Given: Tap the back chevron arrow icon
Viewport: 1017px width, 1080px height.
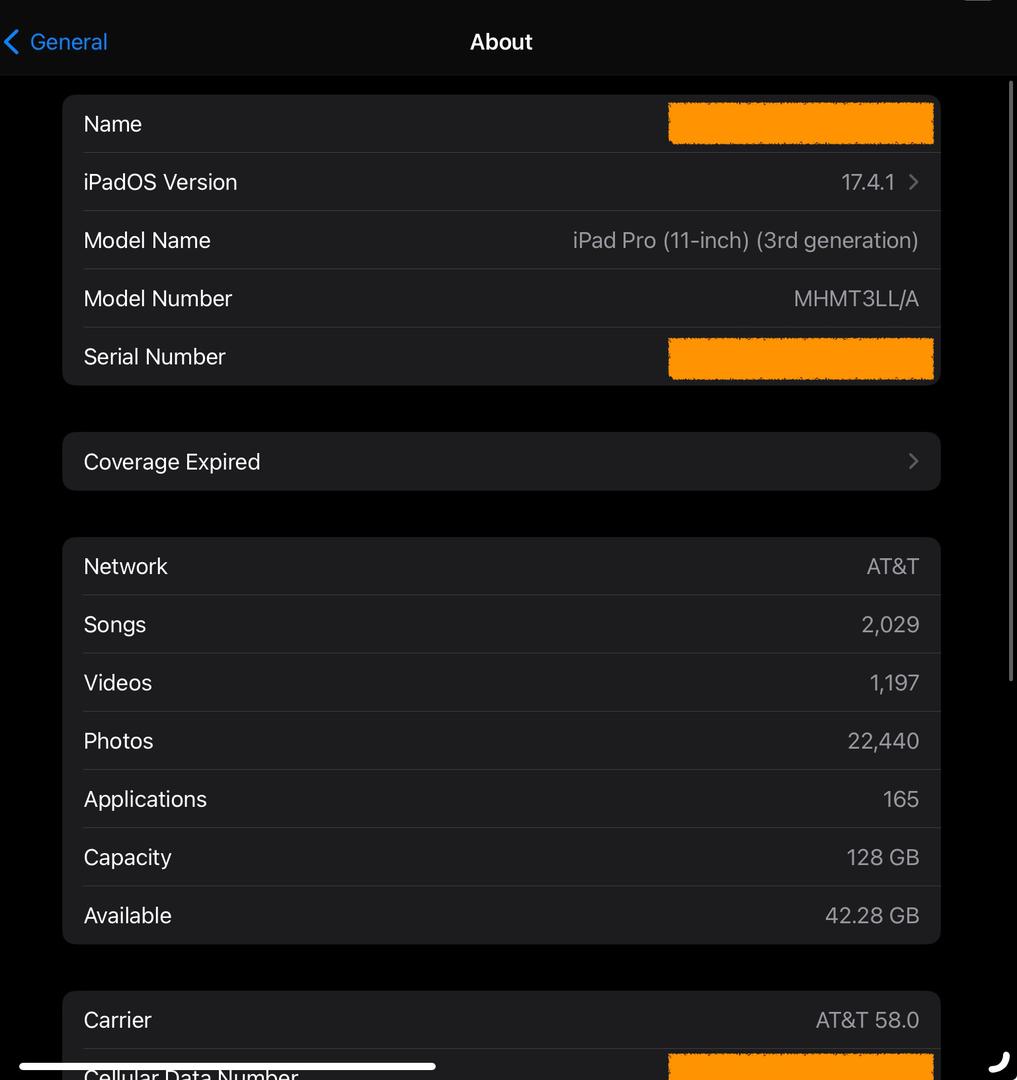Looking at the screenshot, I should pos(12,42).
